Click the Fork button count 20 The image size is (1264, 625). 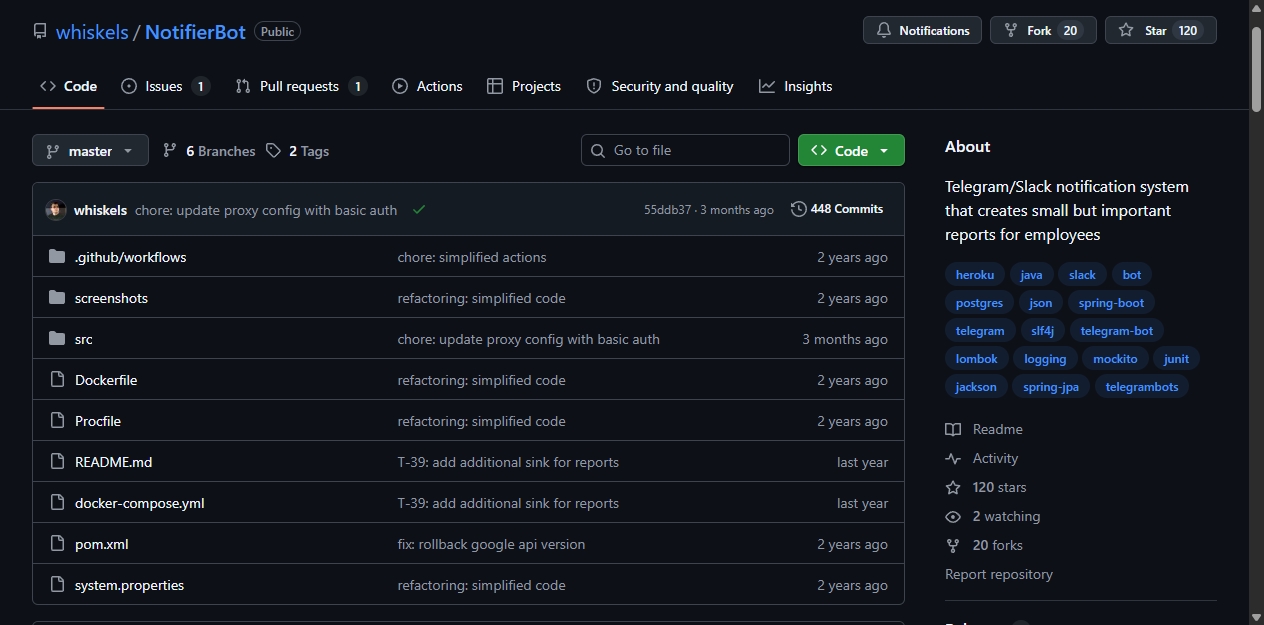(1070, 31)
